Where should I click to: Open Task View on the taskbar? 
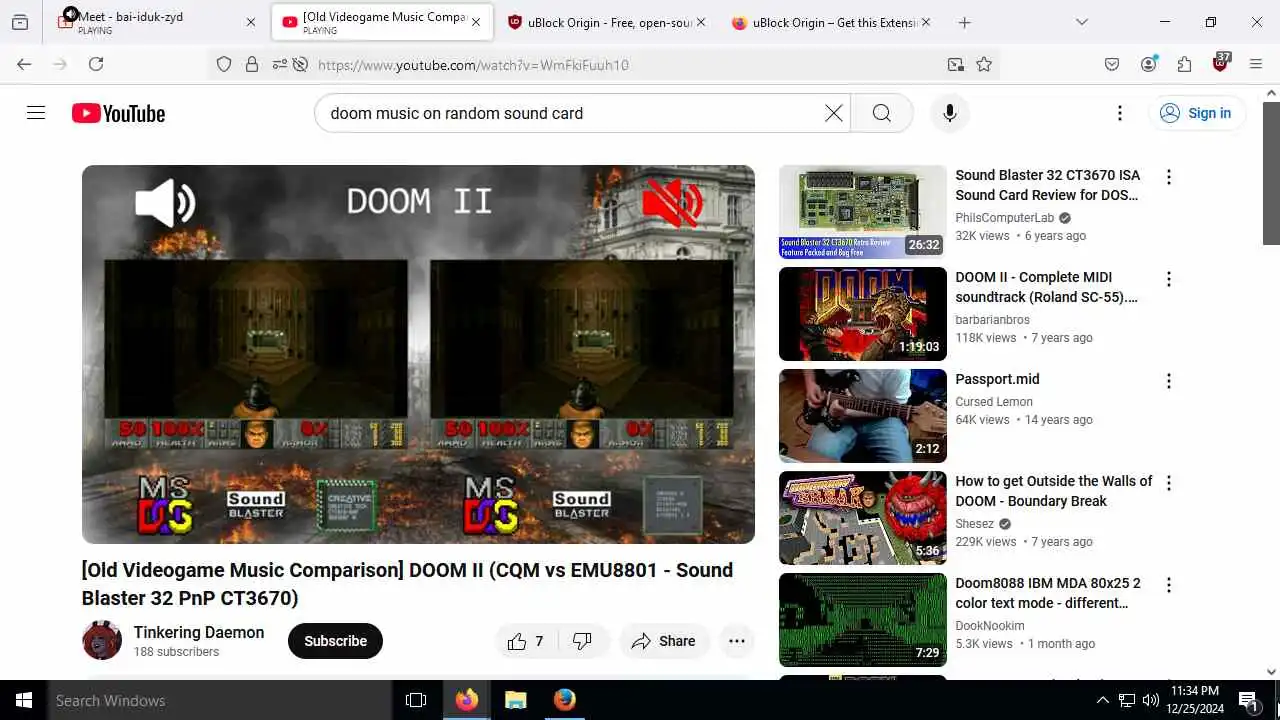coord(416,700)
